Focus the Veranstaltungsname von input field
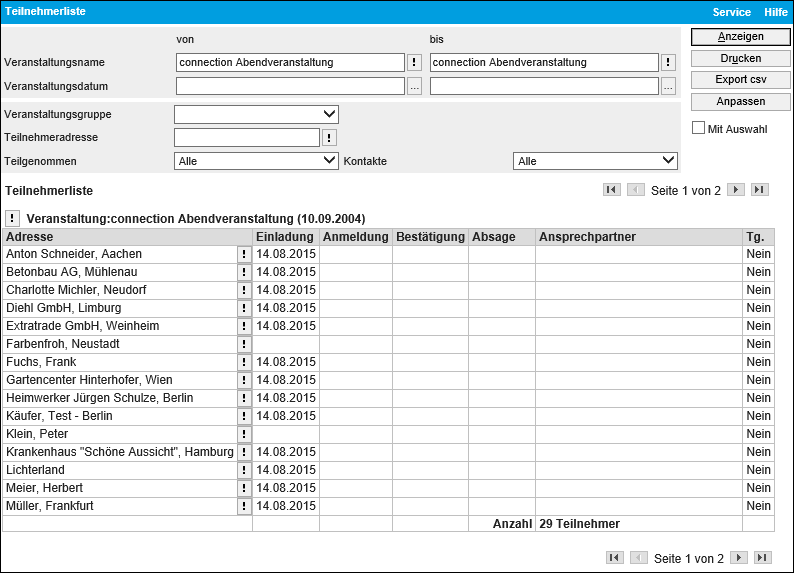Image resolution: width=794 pixels, height=573 pixels. tap(290, 62)
